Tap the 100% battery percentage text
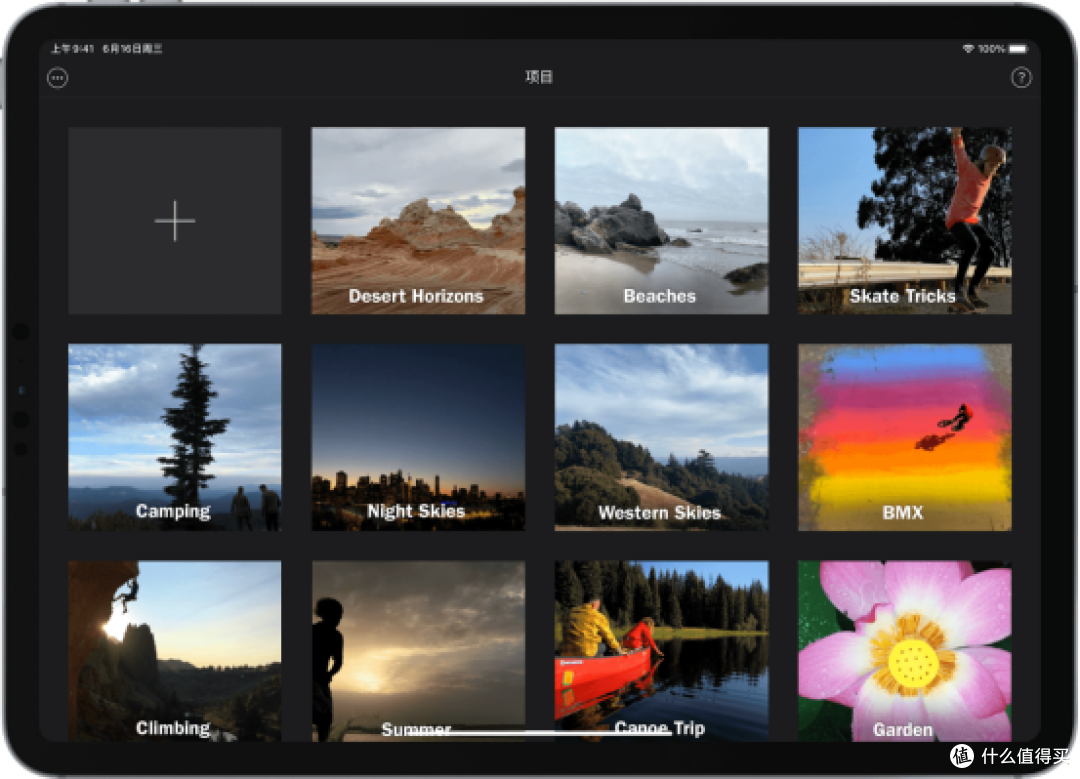The width and height of the screenshot is (1080, 779). (991, 49)
